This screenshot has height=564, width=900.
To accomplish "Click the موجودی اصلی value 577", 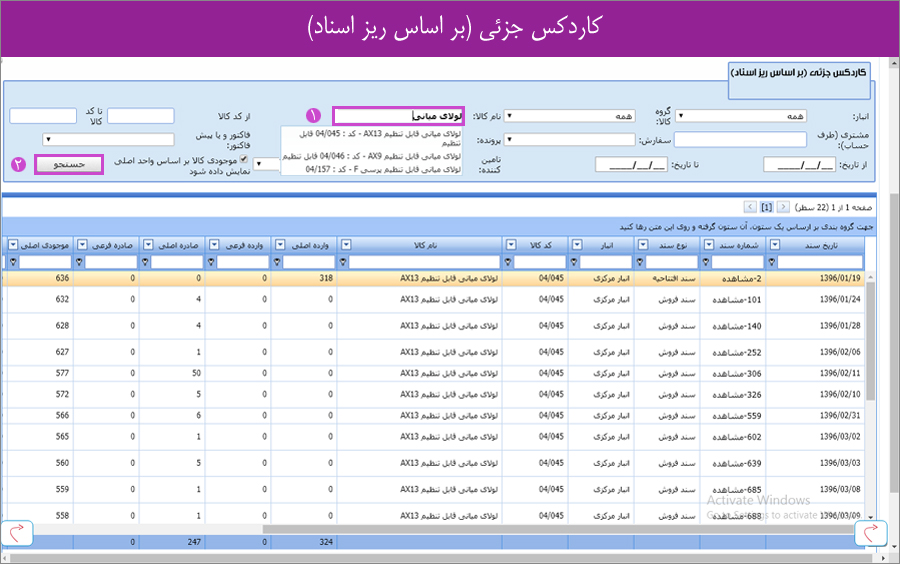I will (62, 374).
